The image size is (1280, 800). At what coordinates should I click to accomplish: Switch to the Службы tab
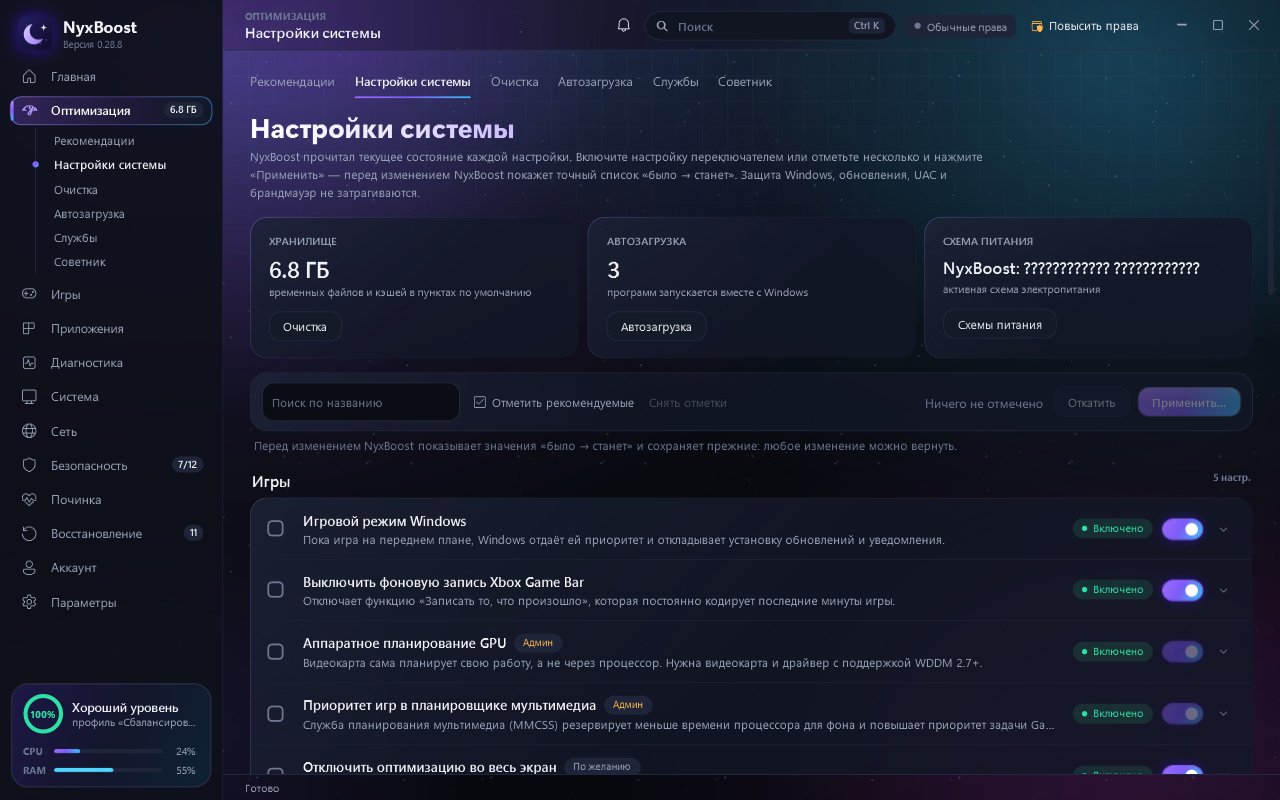[x=676, y=82]
